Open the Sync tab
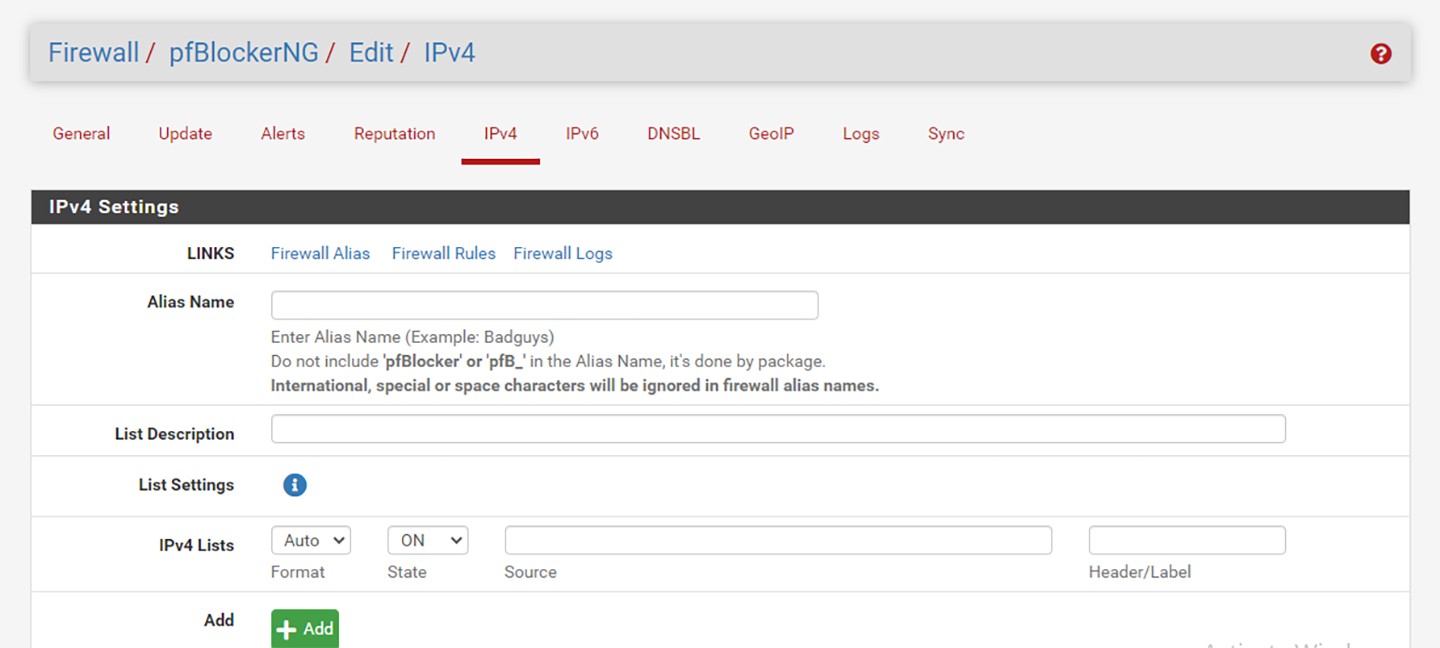 point(946,134)
